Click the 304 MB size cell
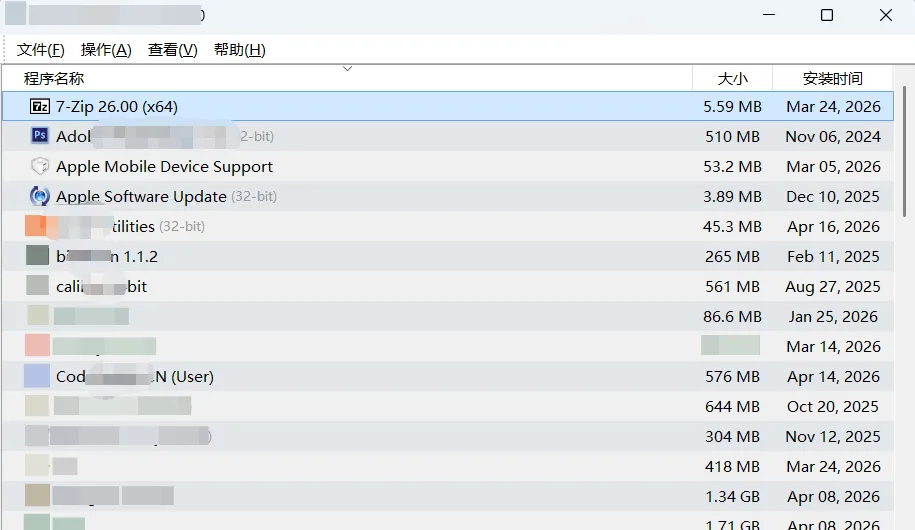Viewport: 915px width, 530px height. tap(732, 437)
